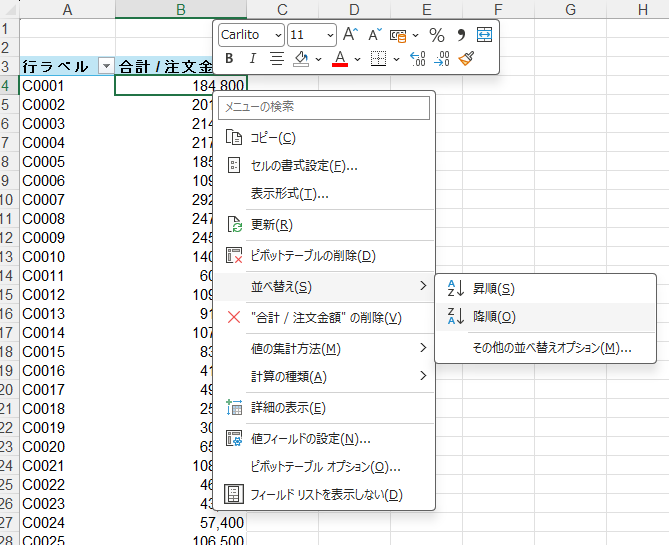Expand 計算の種類(A) submenu
Image resolution: width=669 pixels, height=545 pixels.
(x=324, y=376)
